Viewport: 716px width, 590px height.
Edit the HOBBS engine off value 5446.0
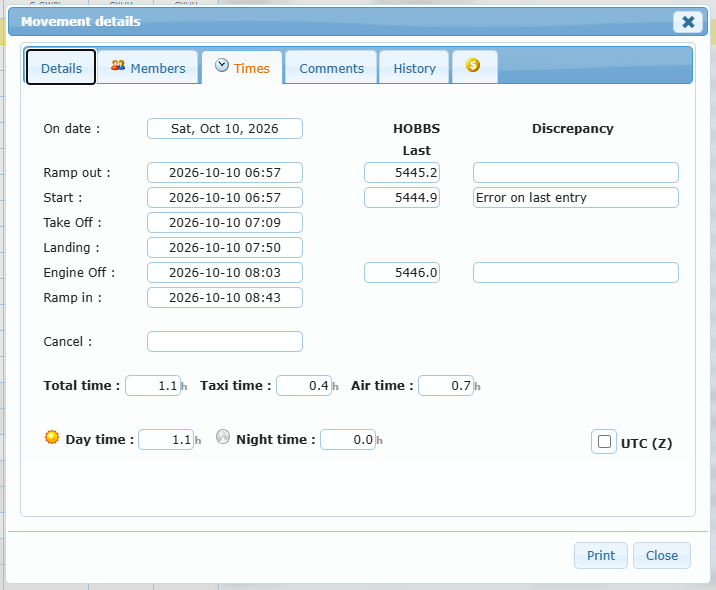click(402, 273)
